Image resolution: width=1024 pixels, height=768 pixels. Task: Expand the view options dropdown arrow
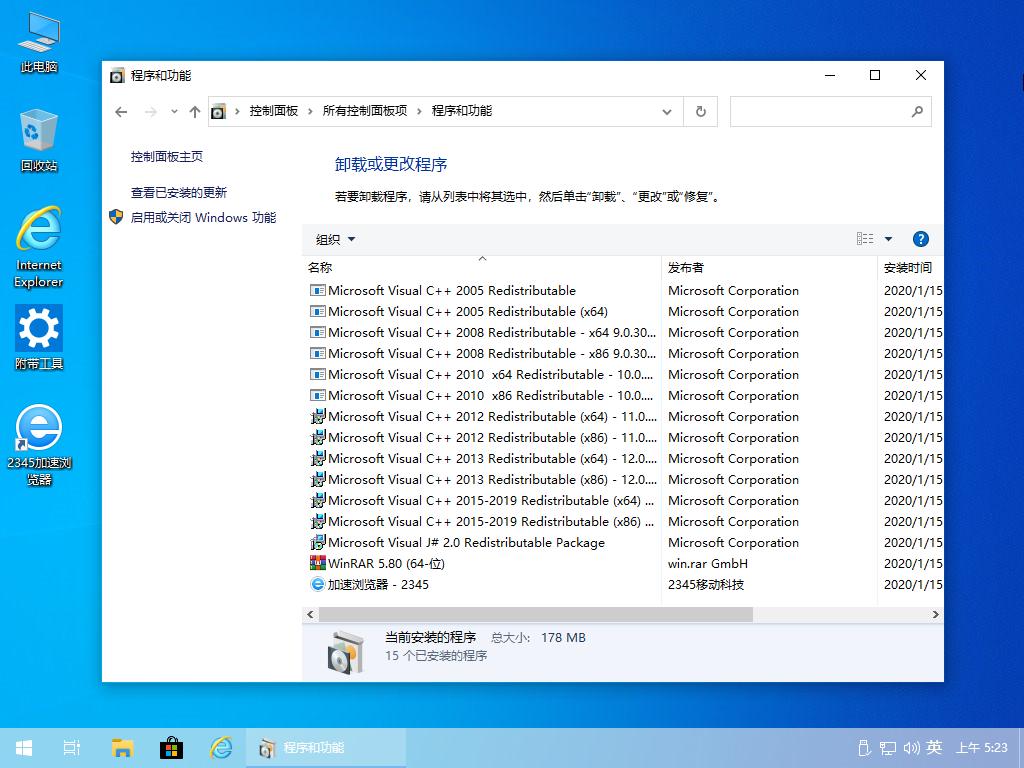click(x=888, y=239)
